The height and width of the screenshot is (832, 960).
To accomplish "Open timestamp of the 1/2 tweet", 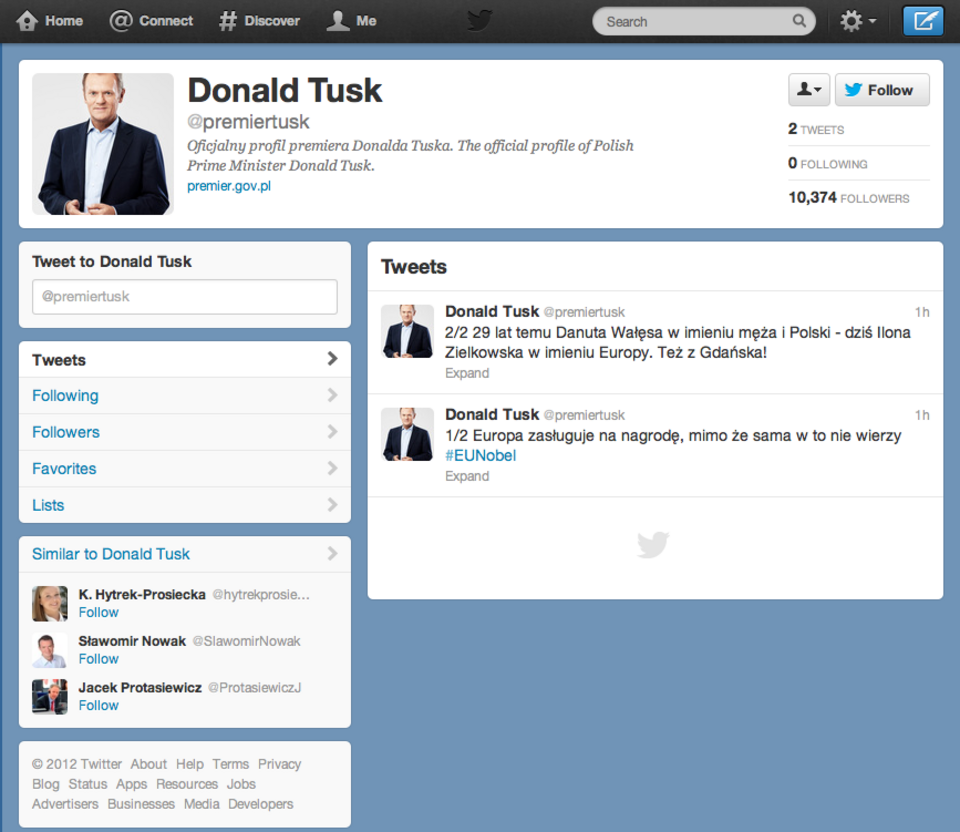I will pyautogui.click(x=922, y=415).
